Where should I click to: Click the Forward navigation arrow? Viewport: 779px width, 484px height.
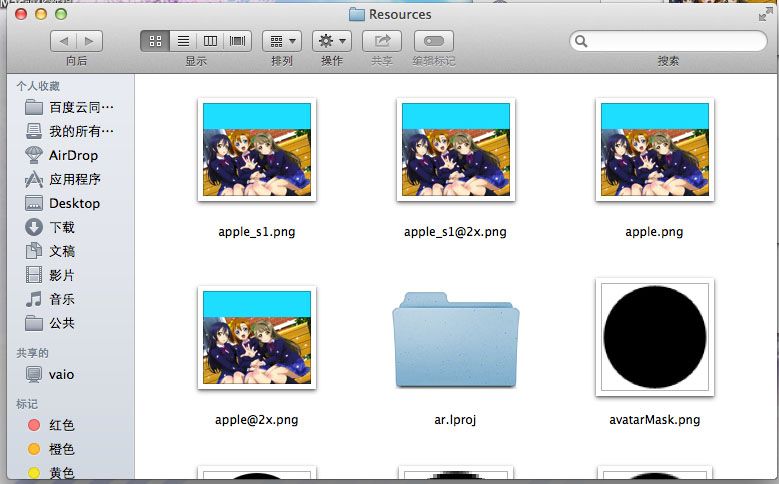tap(89, 41)
